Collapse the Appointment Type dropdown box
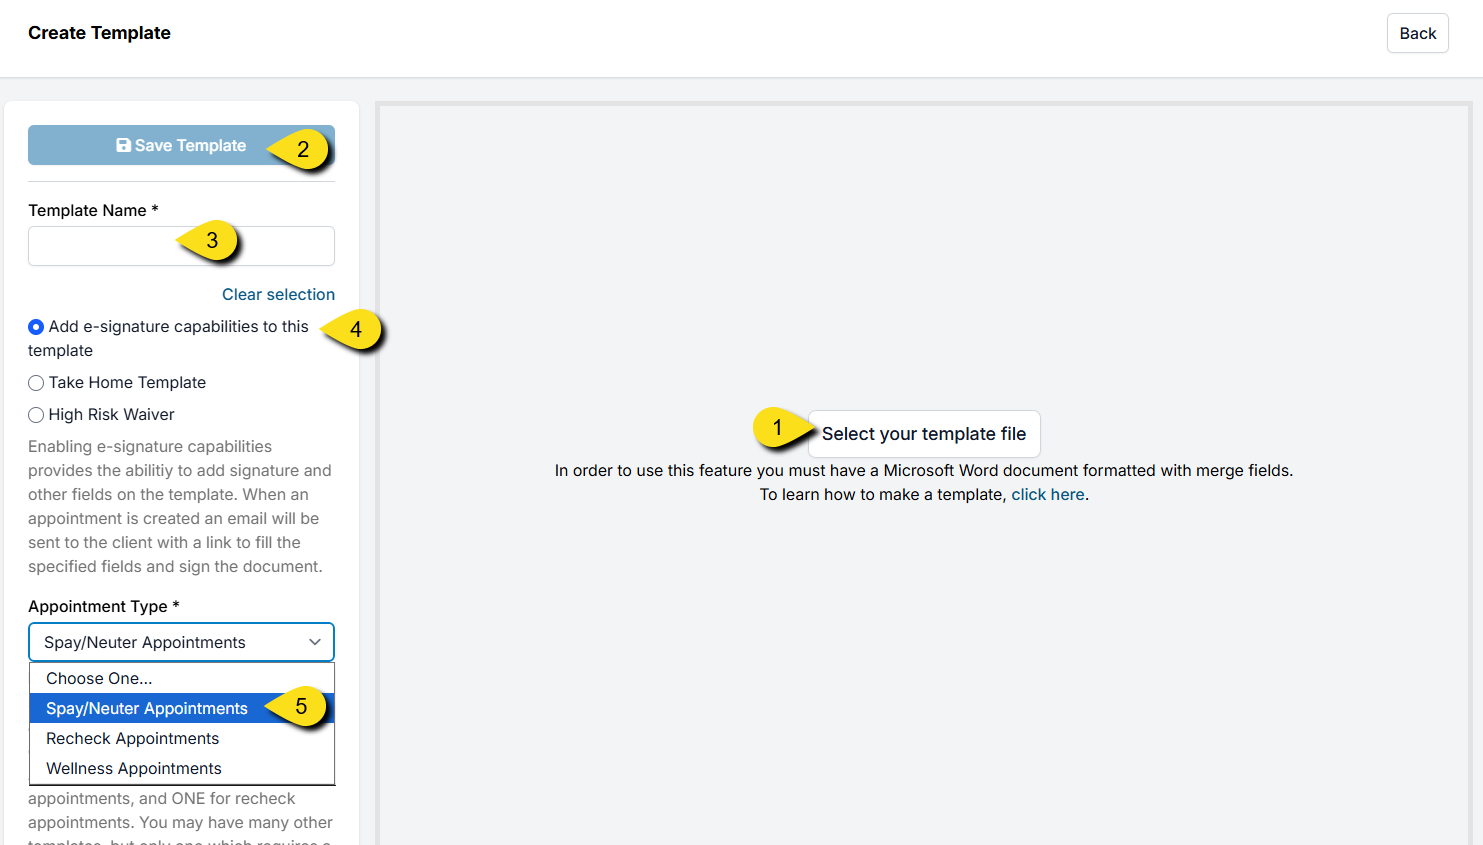This screenshot has height=845, width=1483. click(x=181, y=642)
